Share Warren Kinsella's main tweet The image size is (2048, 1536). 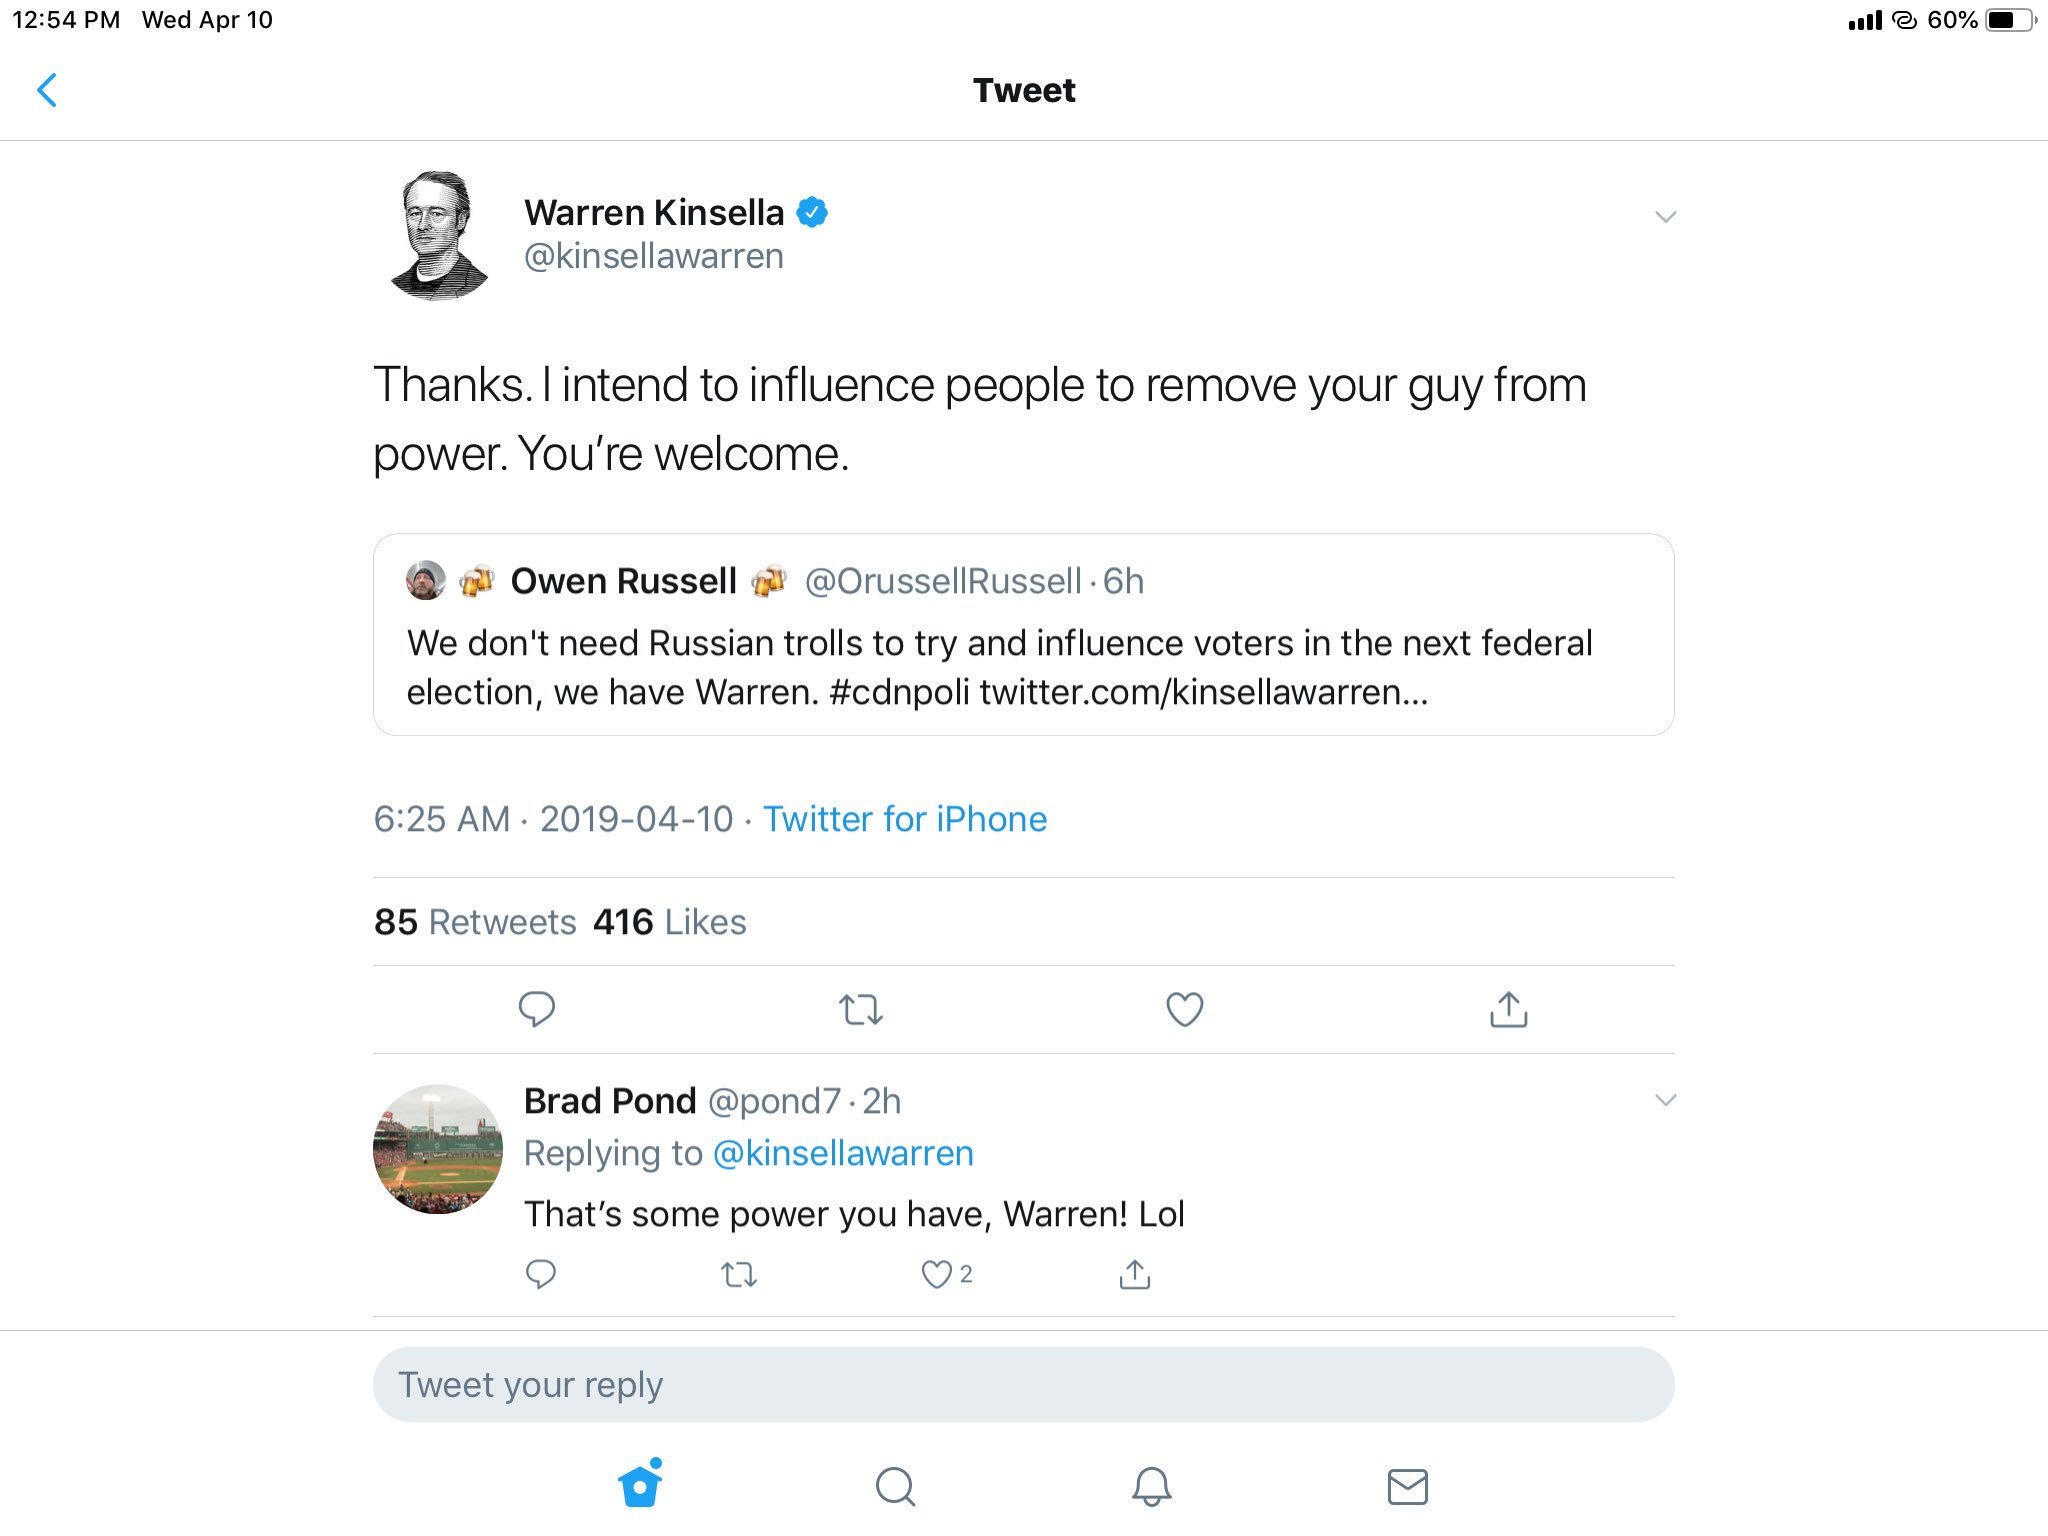pyautogui.click(x=1508, y=1009)
